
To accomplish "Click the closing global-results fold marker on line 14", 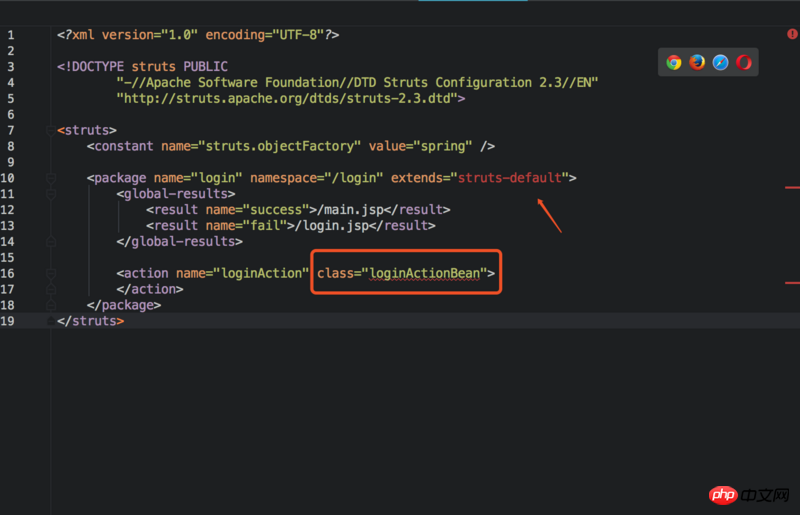I will tap(51, 241).
